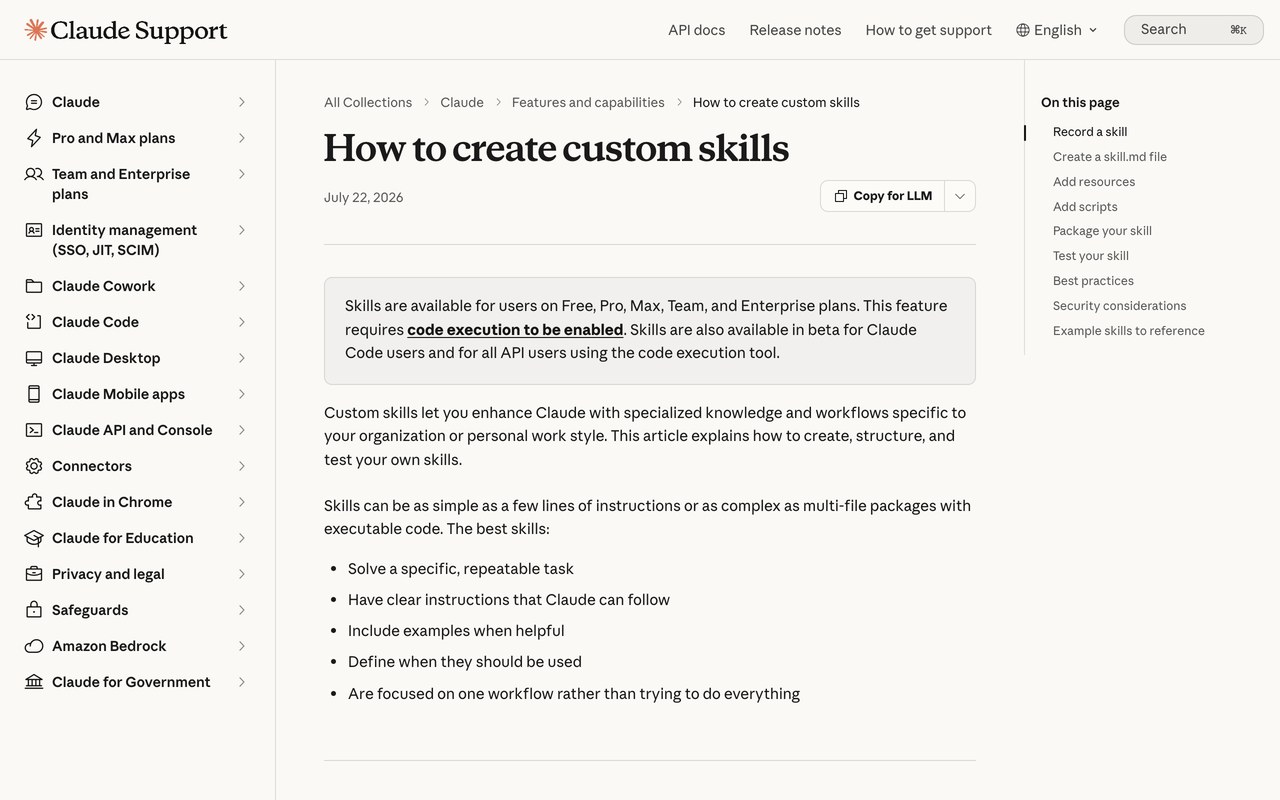Click the monitor icon for Claude Desktop
Screen dimensions: 1280x800
tap(34, 358)
